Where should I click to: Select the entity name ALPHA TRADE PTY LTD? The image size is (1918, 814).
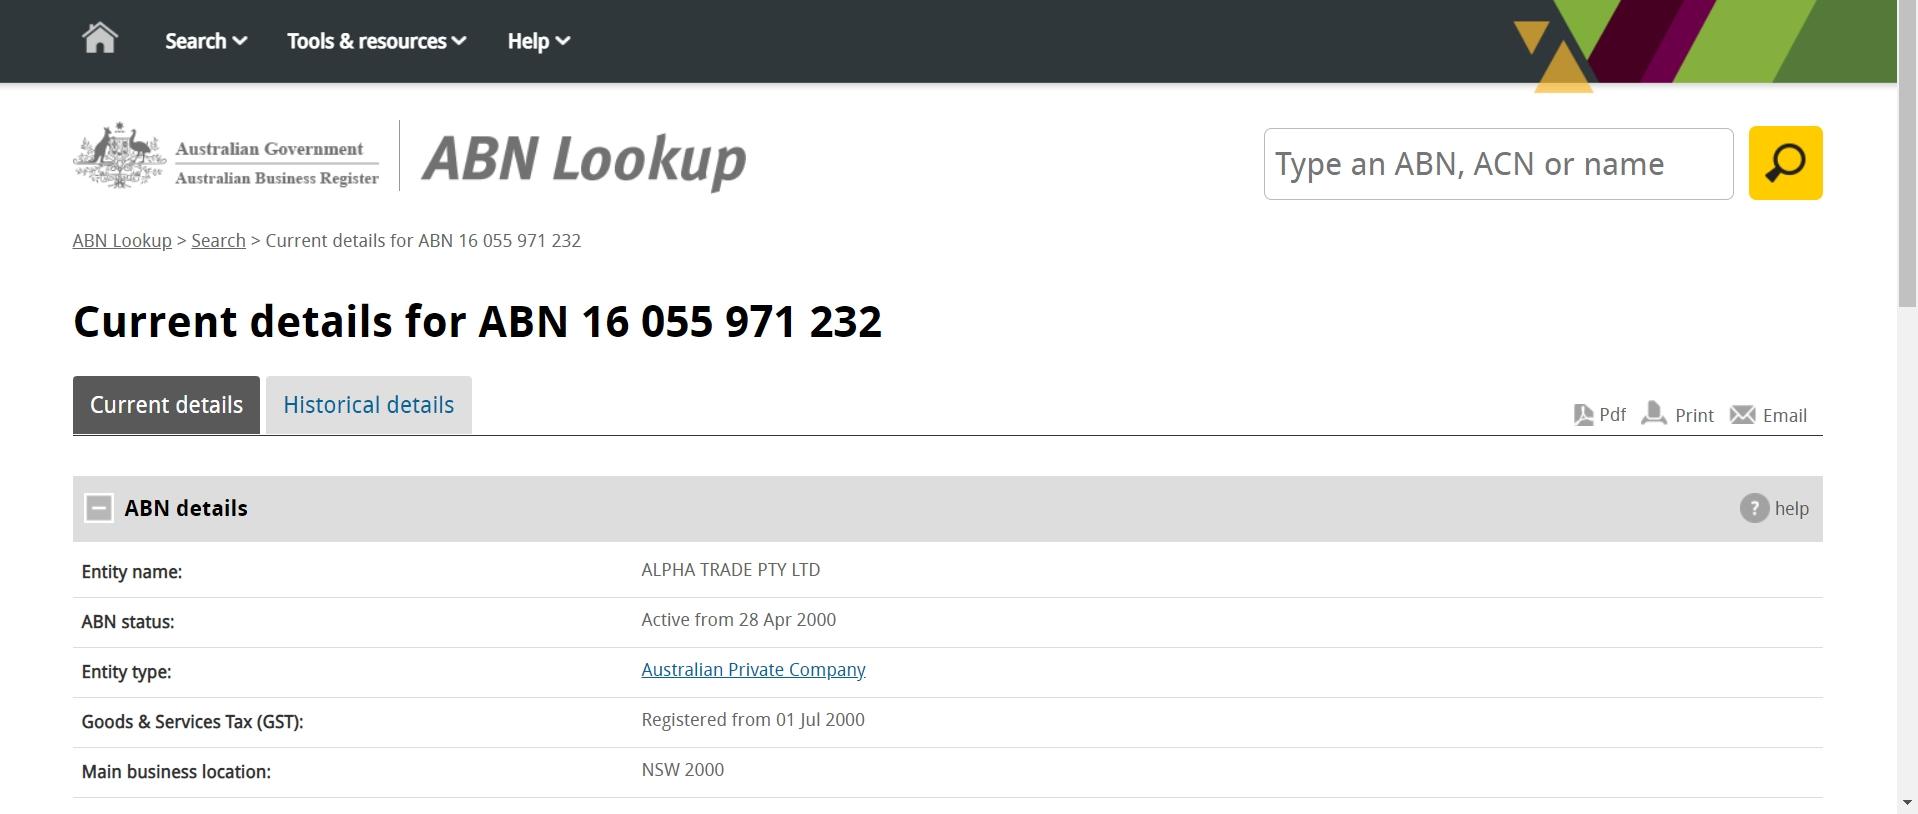coord(730,570)
